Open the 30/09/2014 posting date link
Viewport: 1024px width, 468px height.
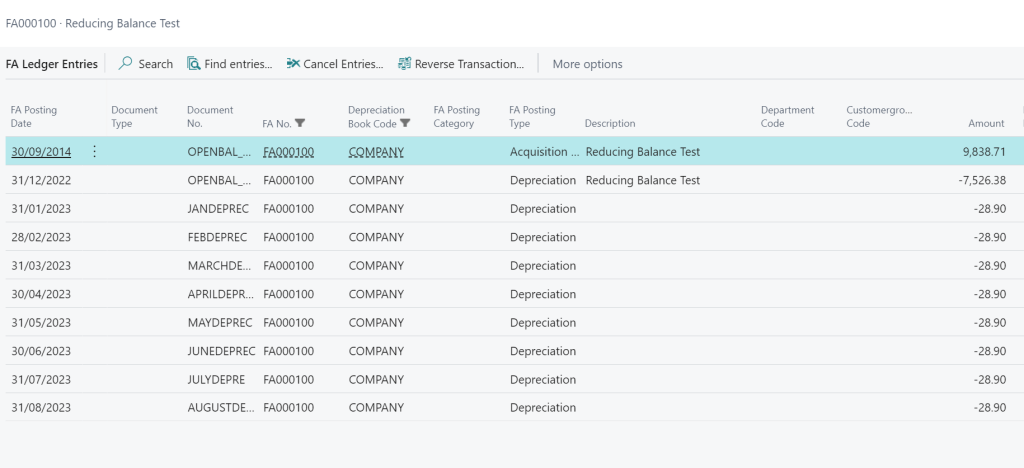coord(41,152)
